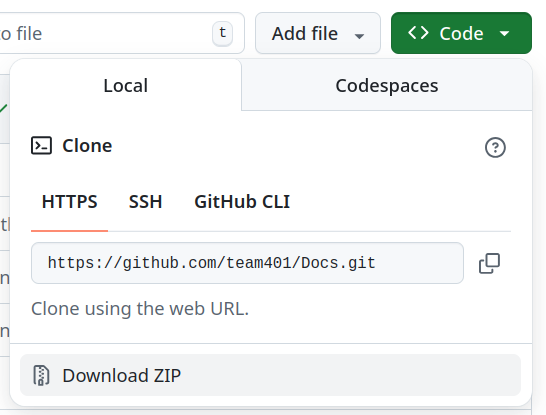
Task: Select the HTTPS clone method tab
Action: pos(70,202)
